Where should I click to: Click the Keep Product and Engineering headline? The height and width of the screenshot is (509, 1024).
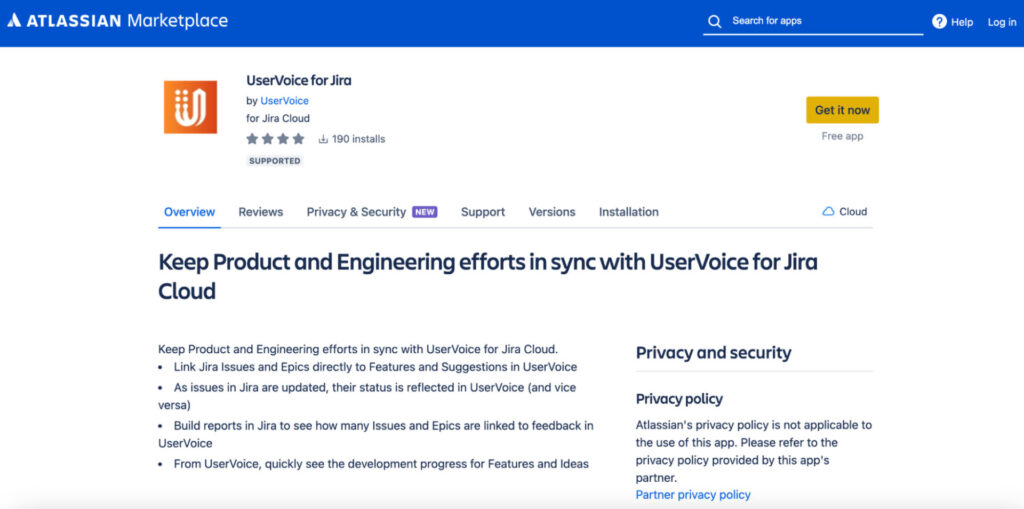pyautogui.click(x=488, y=276)
